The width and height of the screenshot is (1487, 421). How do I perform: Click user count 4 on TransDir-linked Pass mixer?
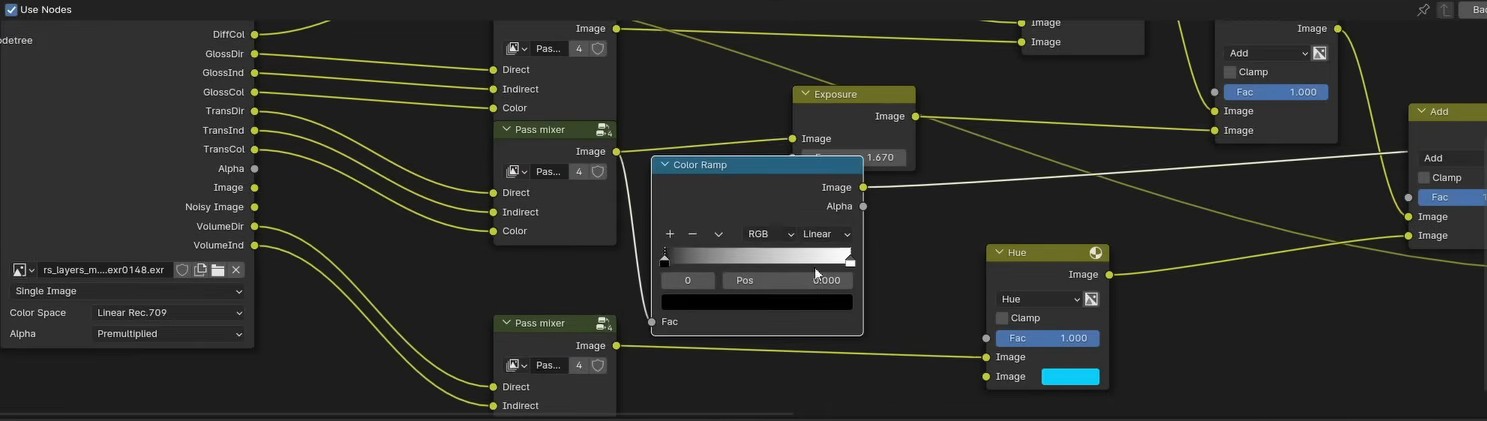pos(578,172)
